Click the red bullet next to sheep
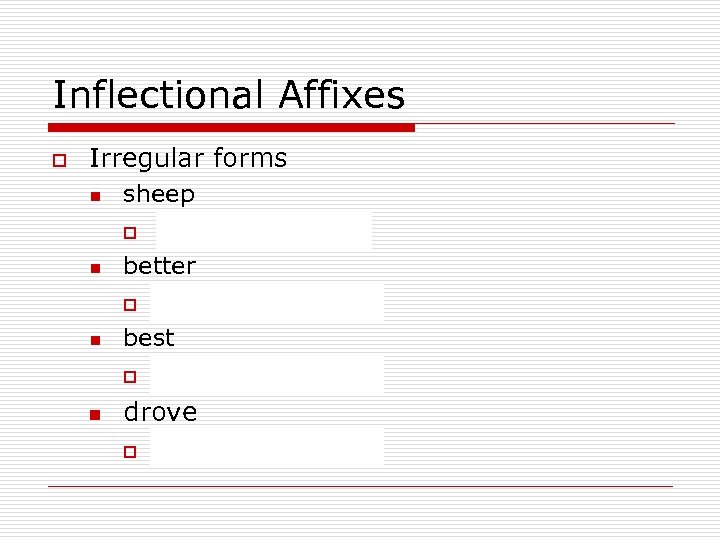Screen dimensions: 720x540 coord(94,197)
